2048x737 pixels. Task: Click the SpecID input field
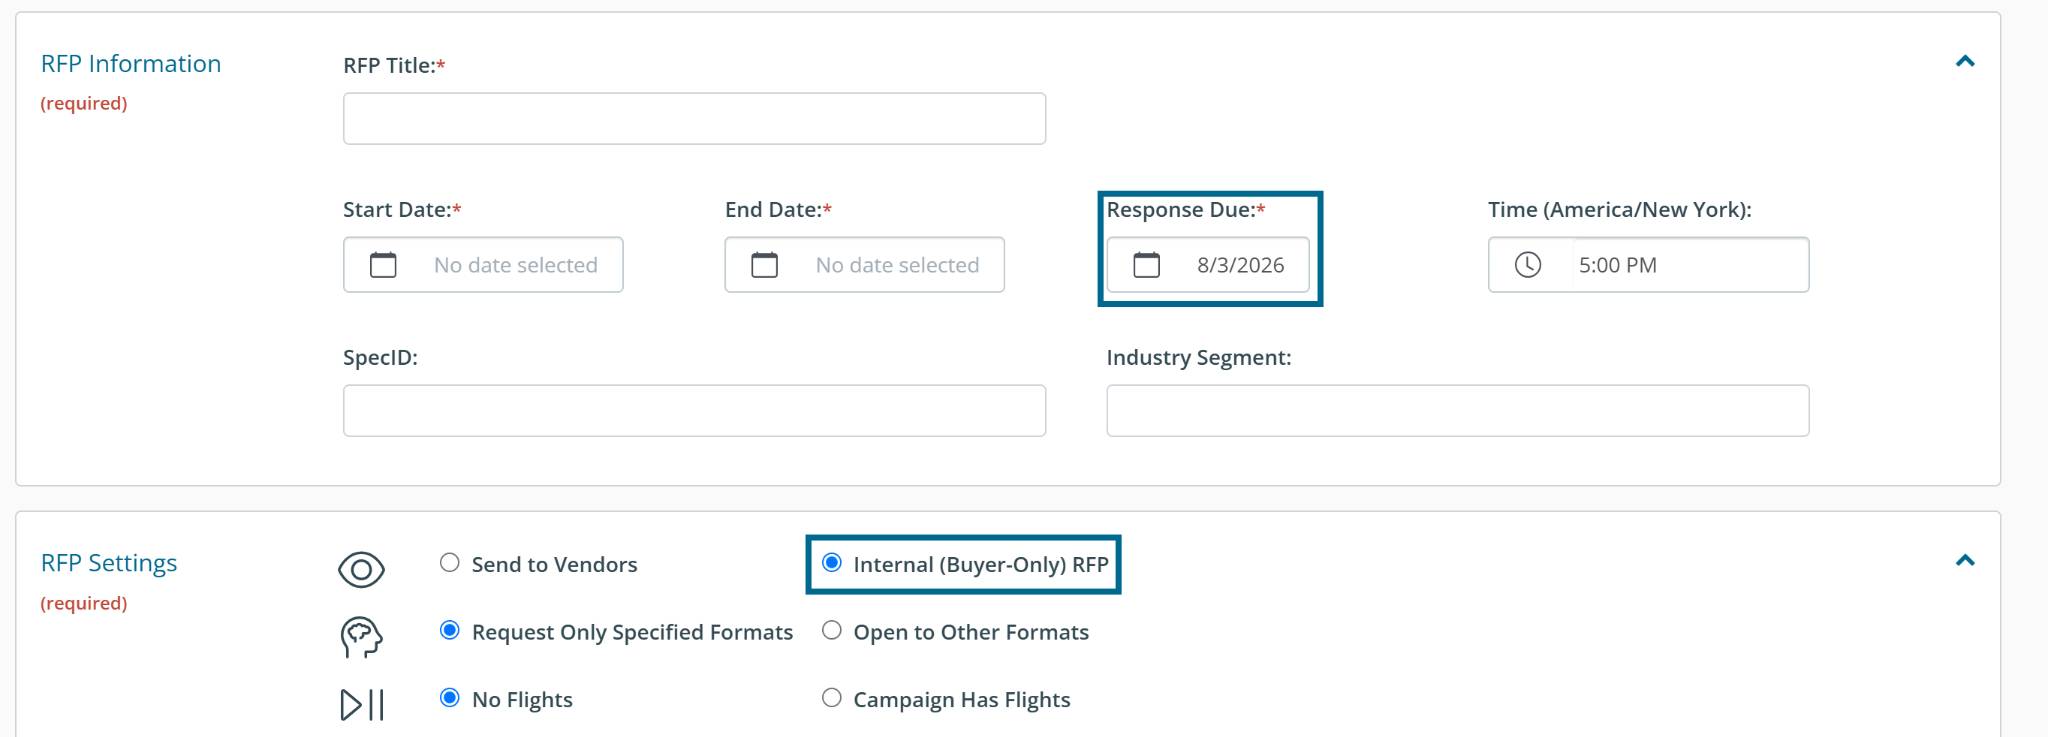[x=694, y=411]
